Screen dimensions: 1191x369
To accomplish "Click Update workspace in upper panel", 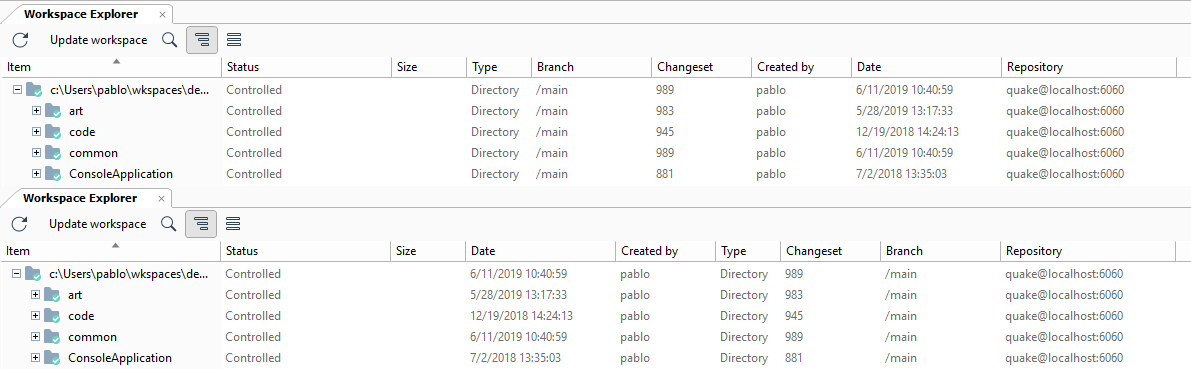I will [99, 39].
